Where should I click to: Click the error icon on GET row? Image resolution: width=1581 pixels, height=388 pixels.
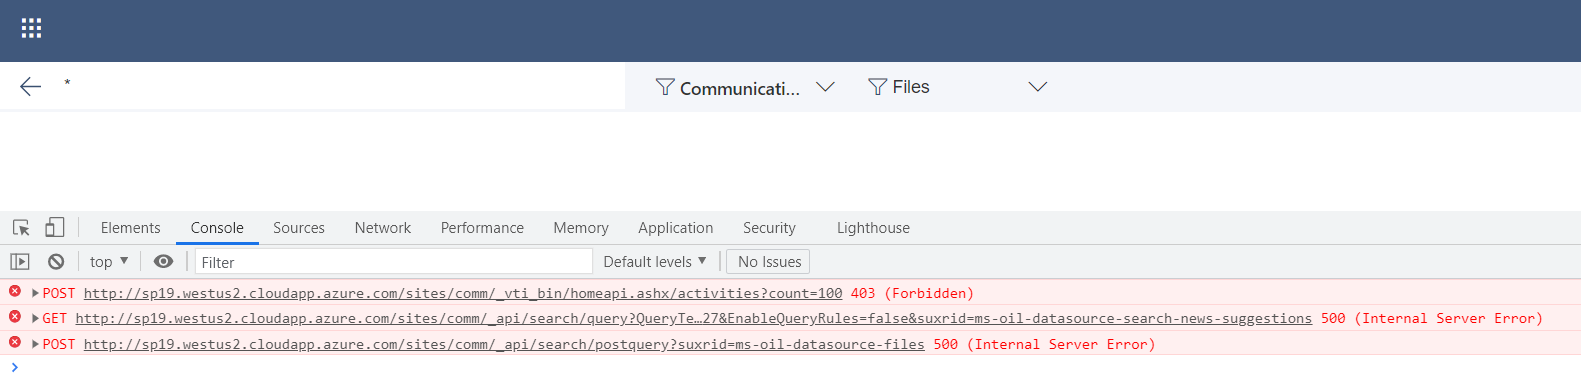[x=15, y=316]
